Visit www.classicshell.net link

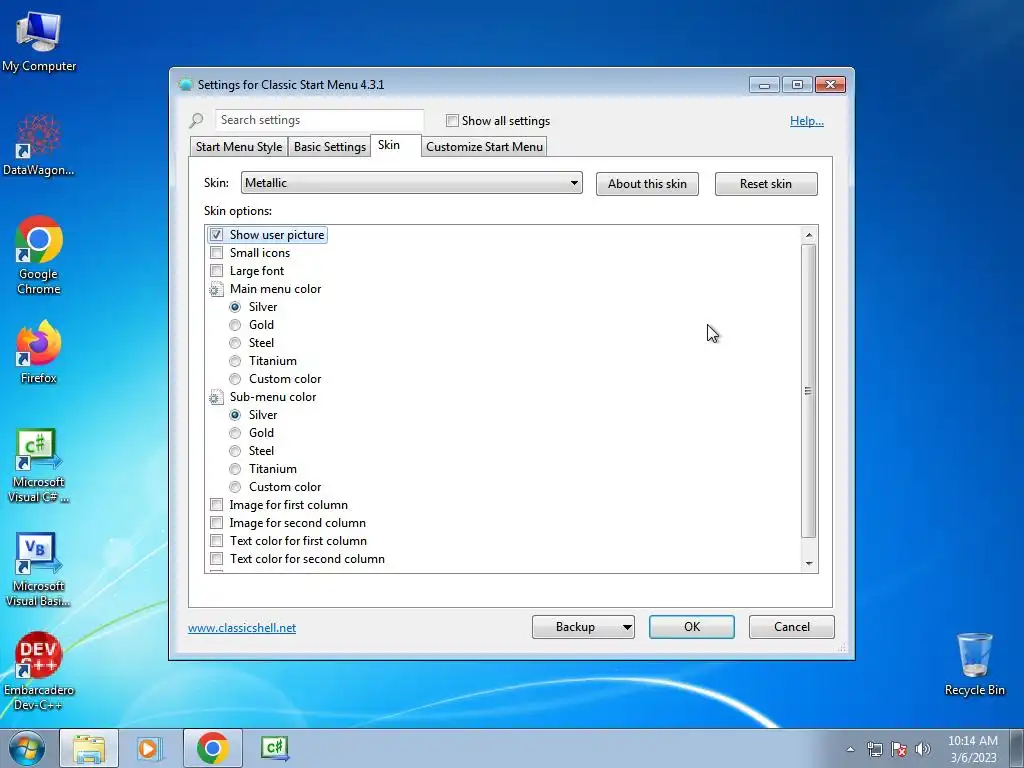(242, 628)
